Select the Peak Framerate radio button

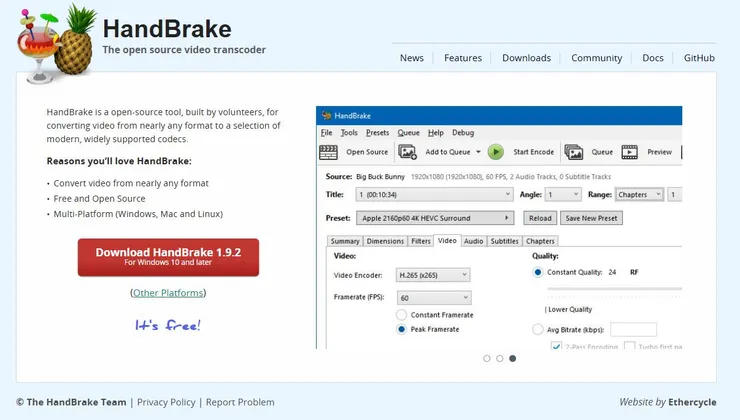click(x=402, y=329)
